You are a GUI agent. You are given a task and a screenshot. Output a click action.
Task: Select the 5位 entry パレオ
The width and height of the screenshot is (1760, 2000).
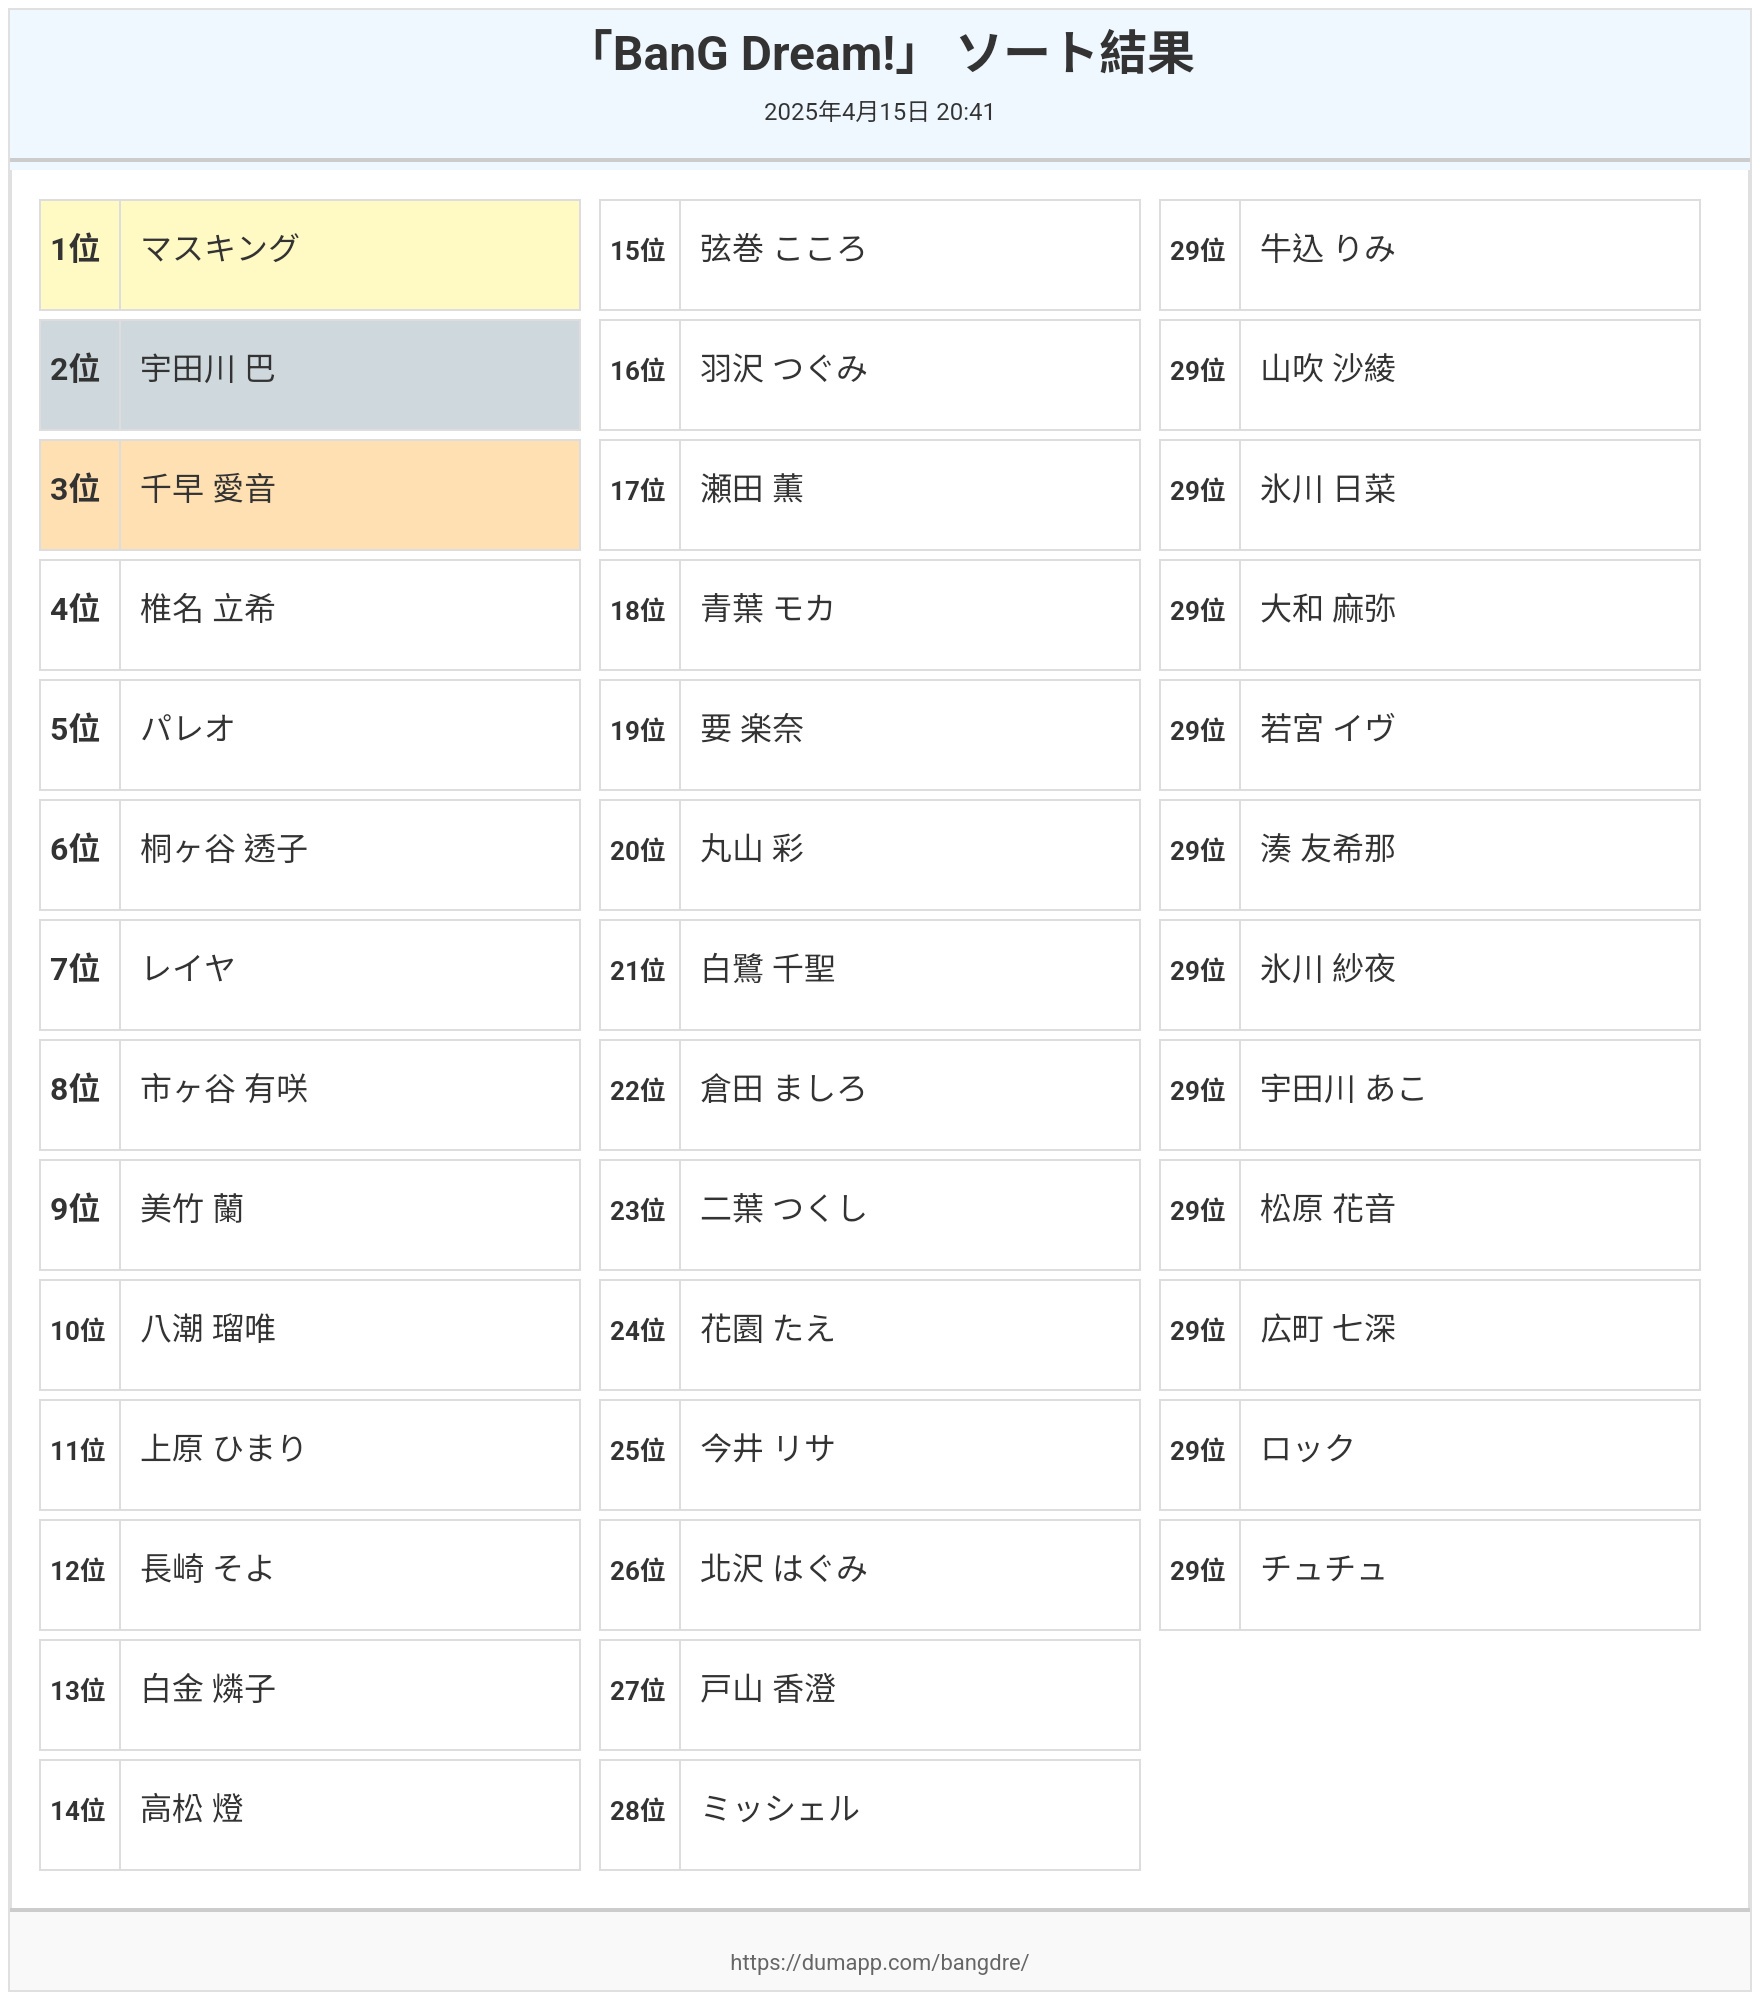(310, 735)
